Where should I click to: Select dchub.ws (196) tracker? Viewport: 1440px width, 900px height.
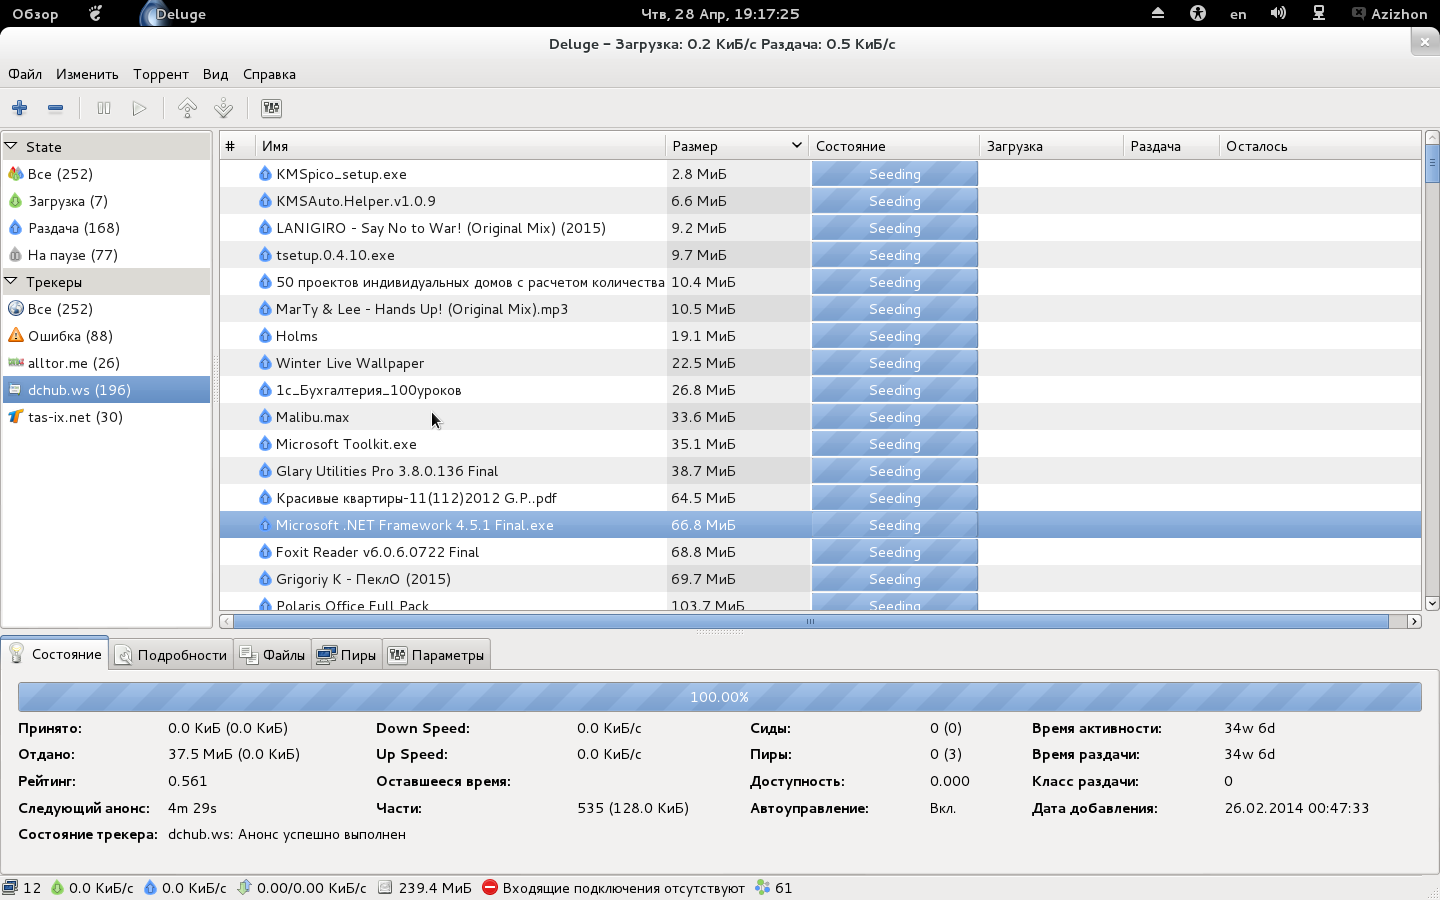[106, 390]
